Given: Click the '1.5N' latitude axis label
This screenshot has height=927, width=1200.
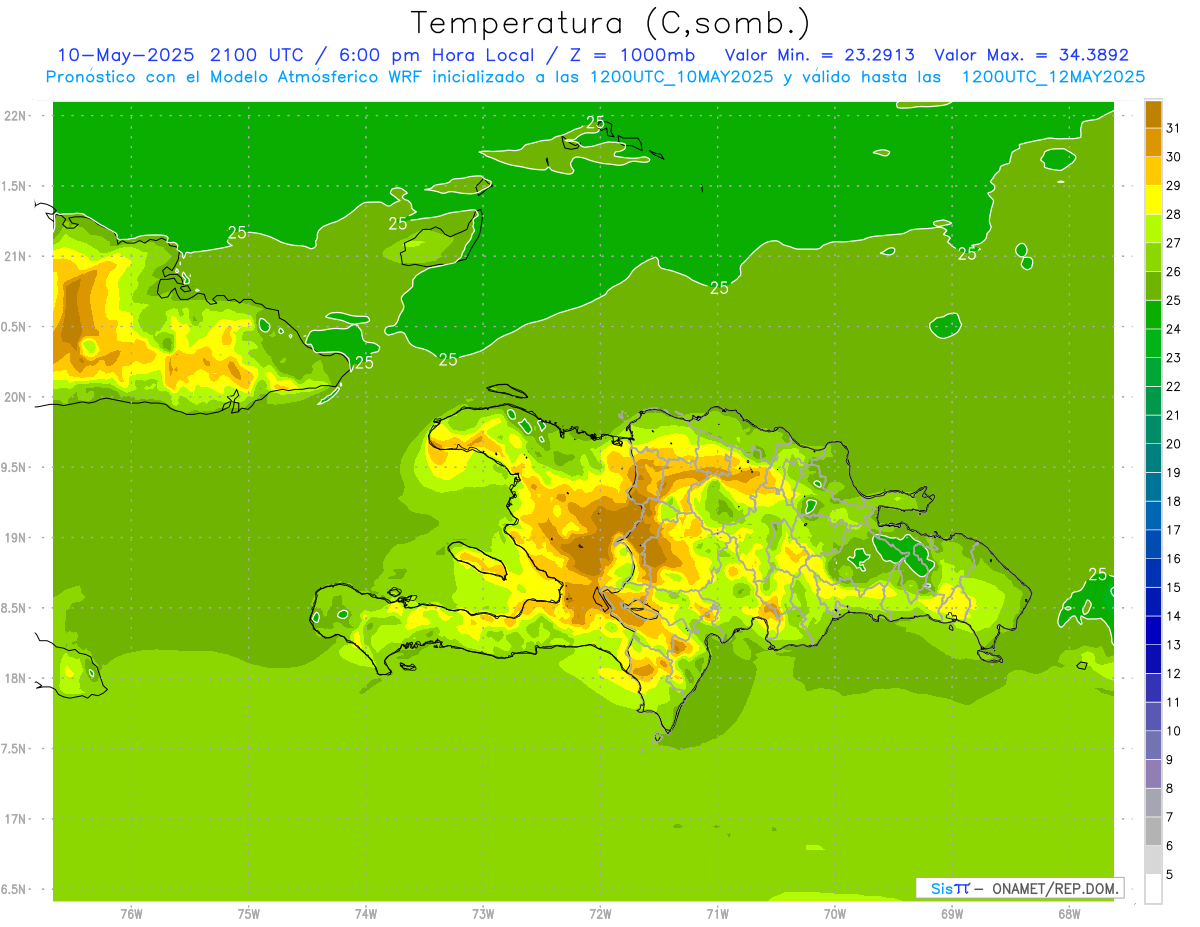Looking at the screenshot, I should tap(16, 186).
